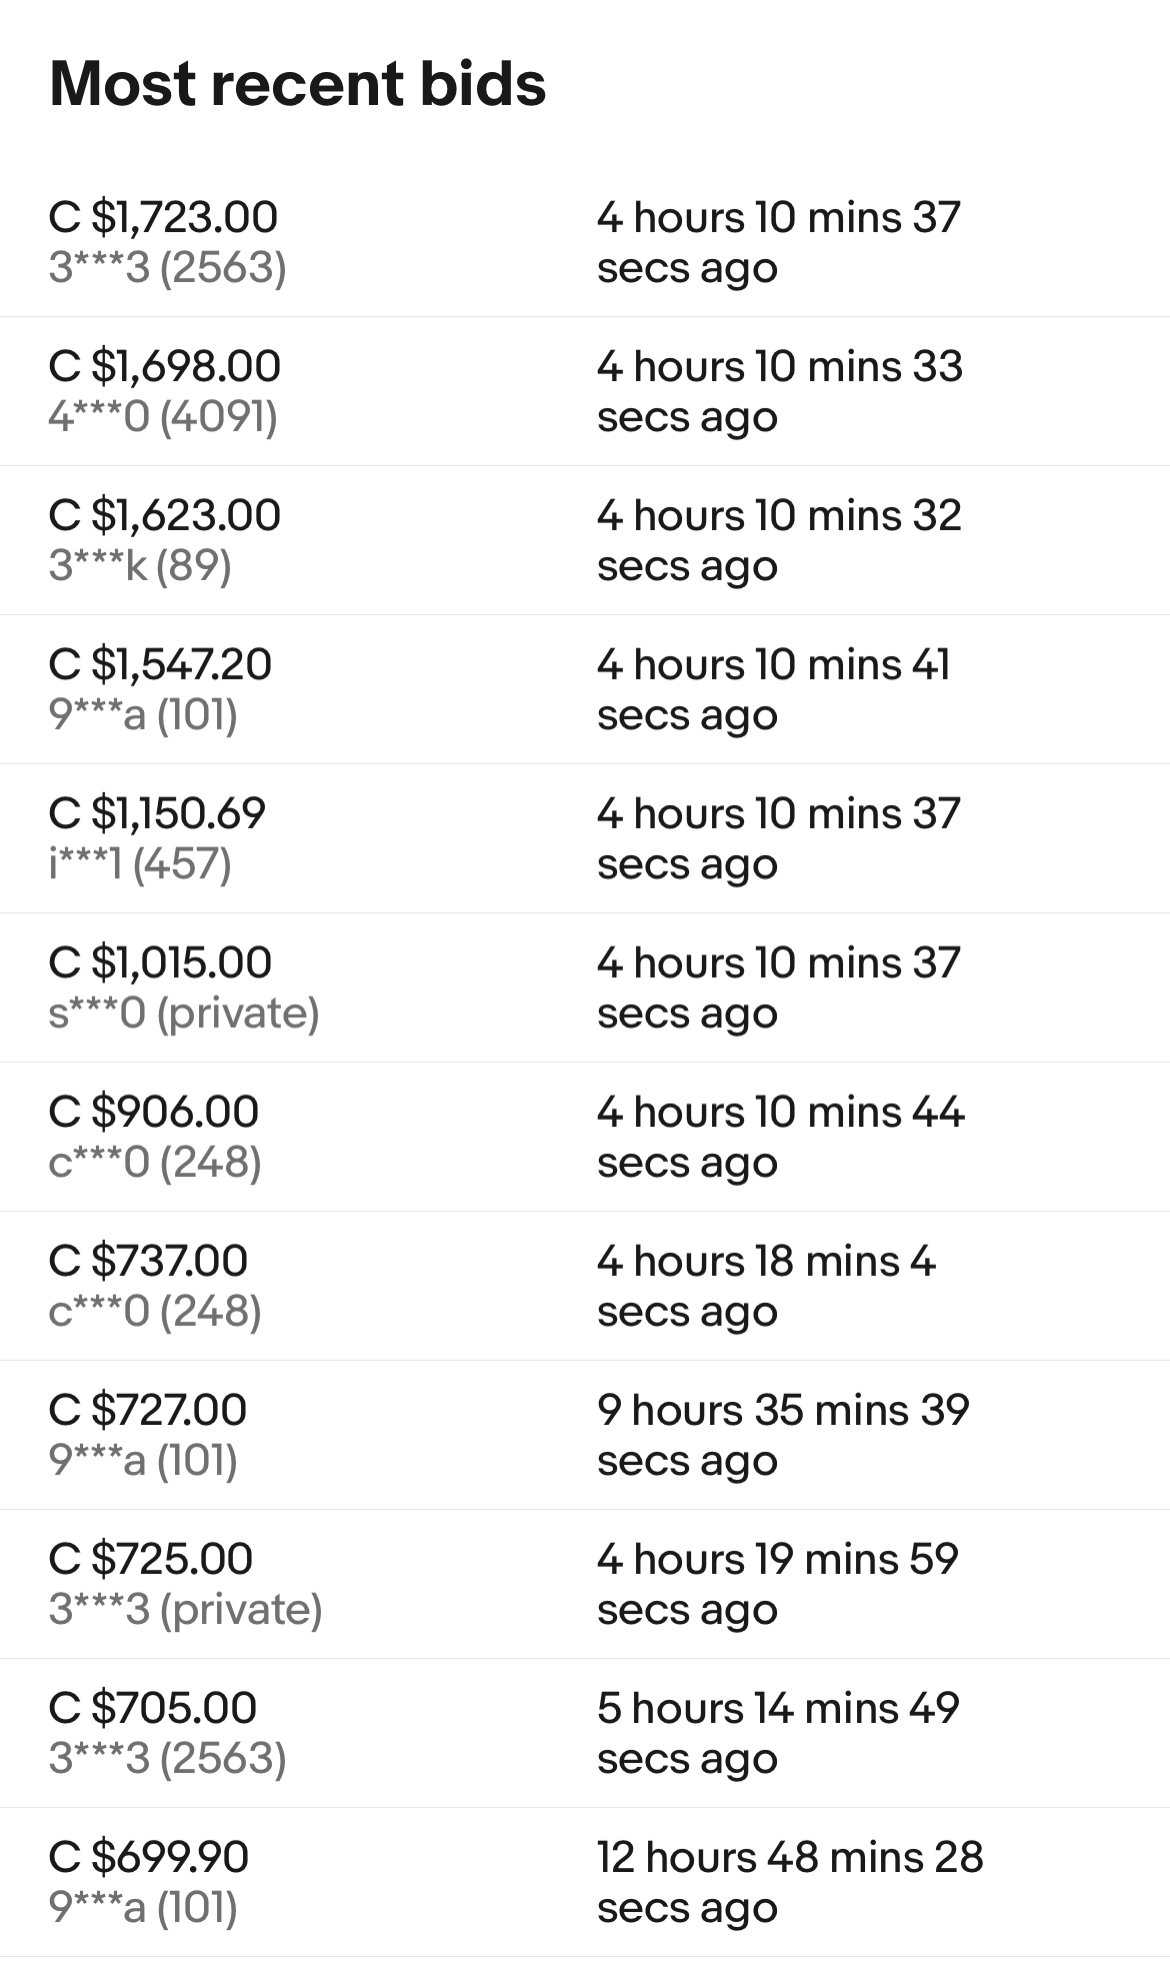Click the "5 hours 14 mins 49 secs ago" timestamp
This screenshot has height=1982, width=1170.
(777, 1733)
